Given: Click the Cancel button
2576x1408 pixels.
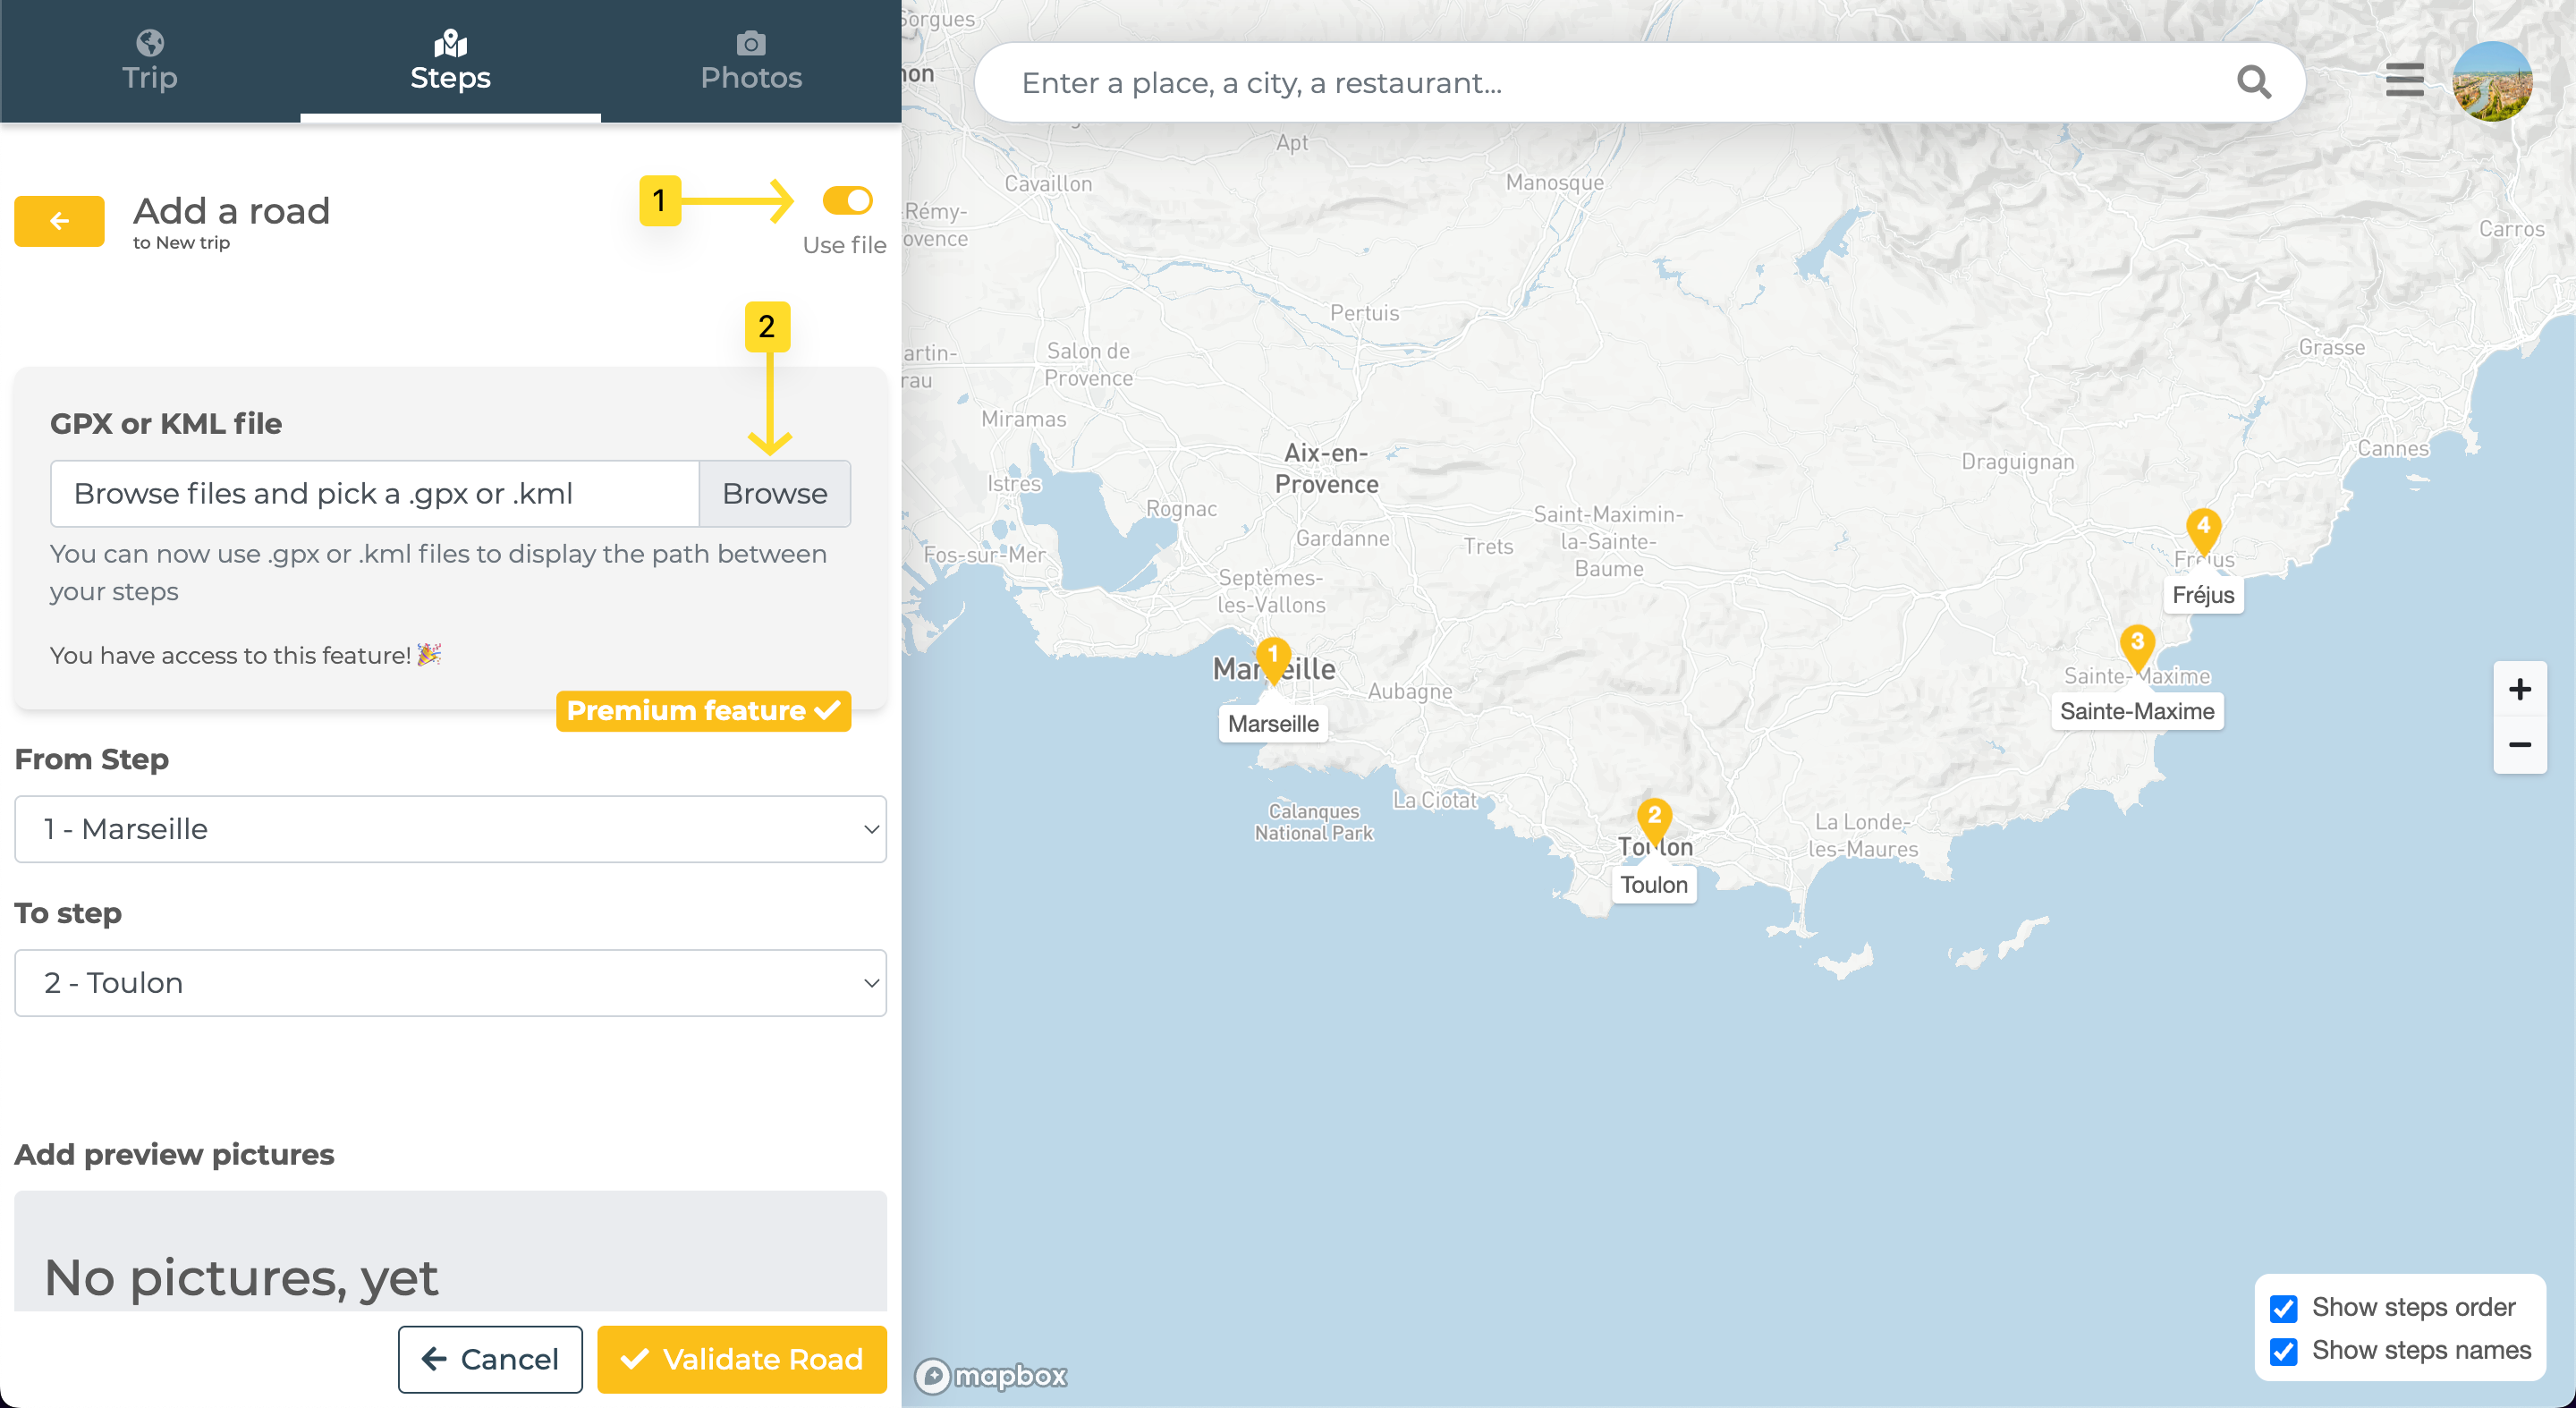Looking at the screenshot, I should click(x=490, y=1359).
